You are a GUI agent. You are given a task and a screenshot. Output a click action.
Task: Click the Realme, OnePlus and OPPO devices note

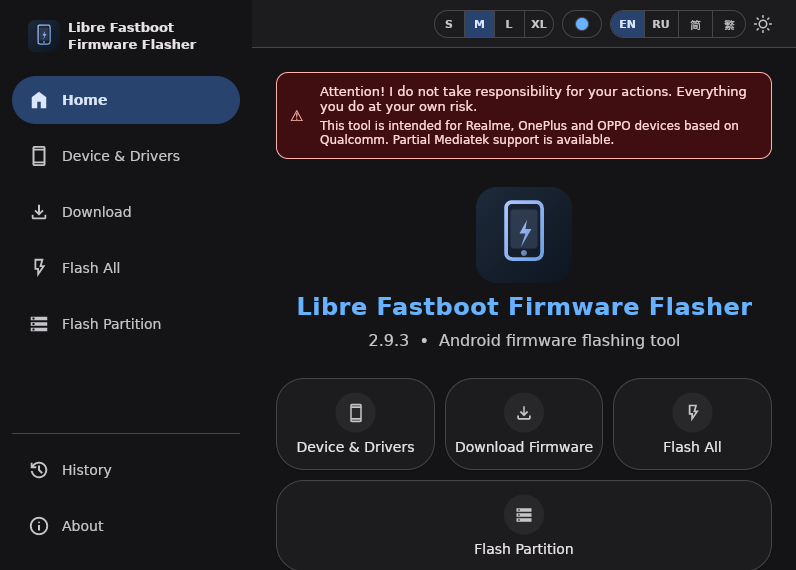(x=529, y=132)
